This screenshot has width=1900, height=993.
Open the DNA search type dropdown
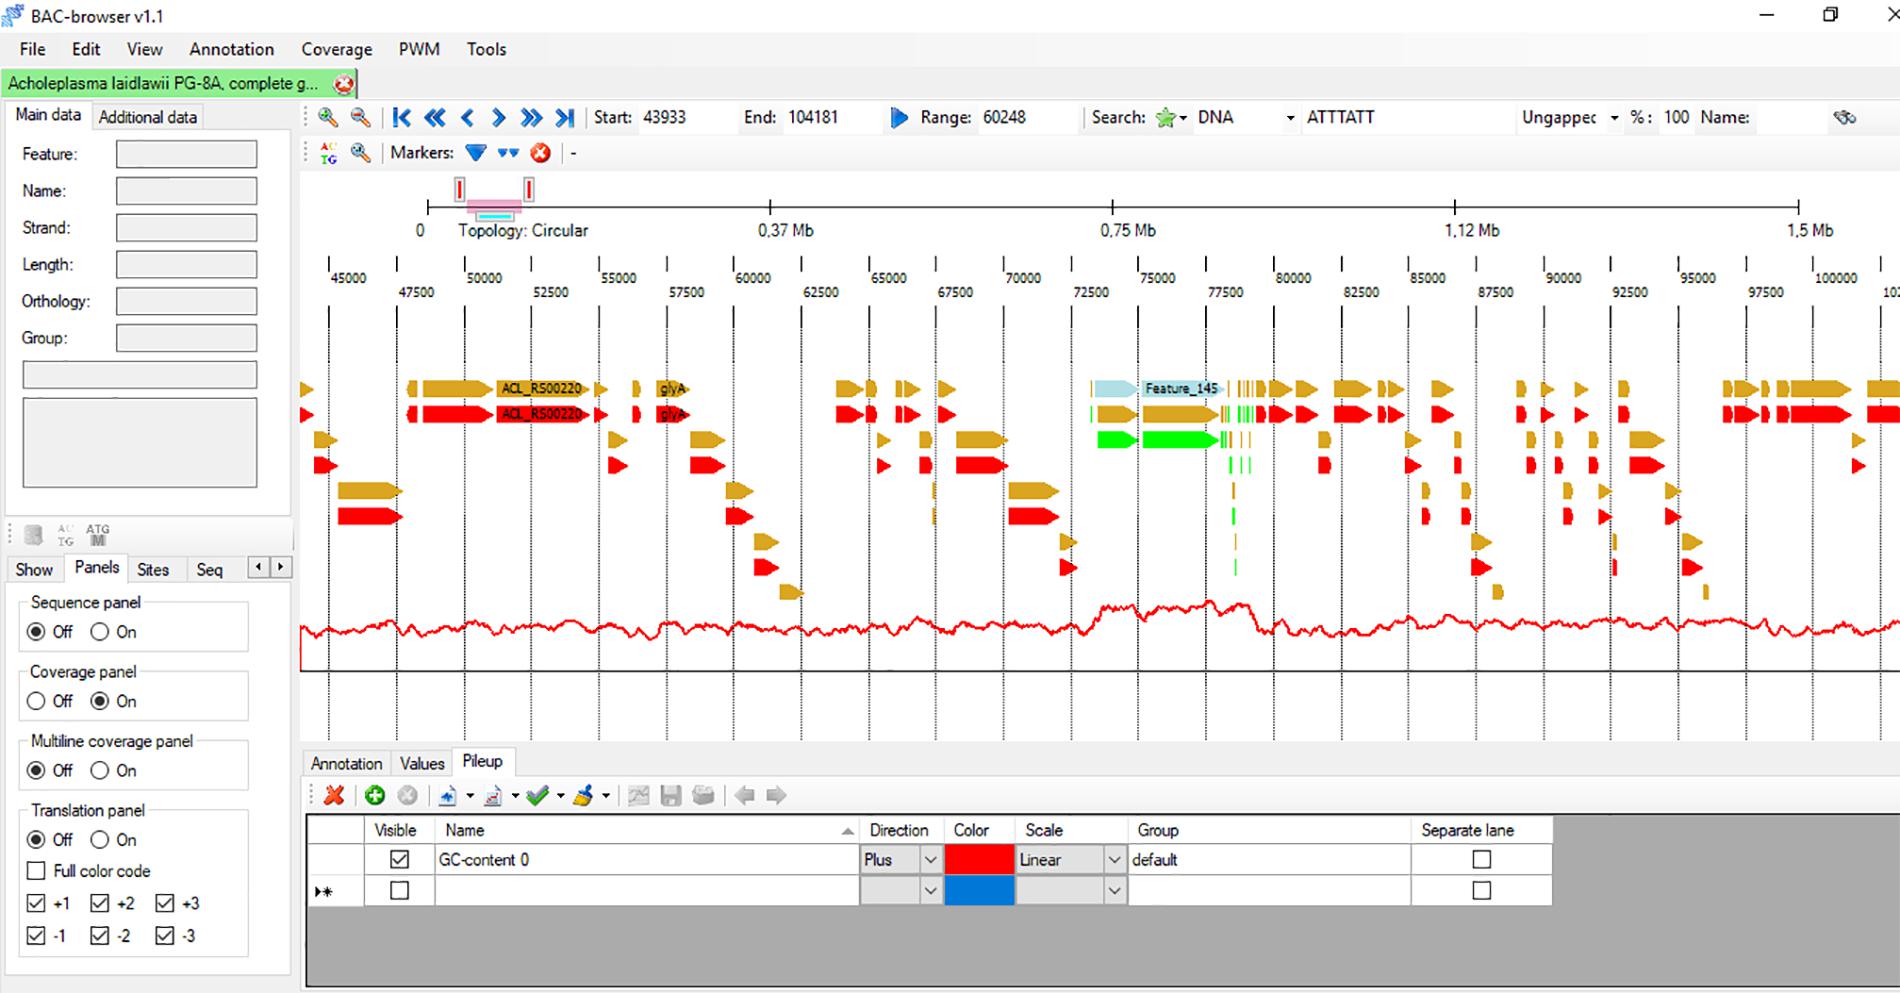point(1290,118)
